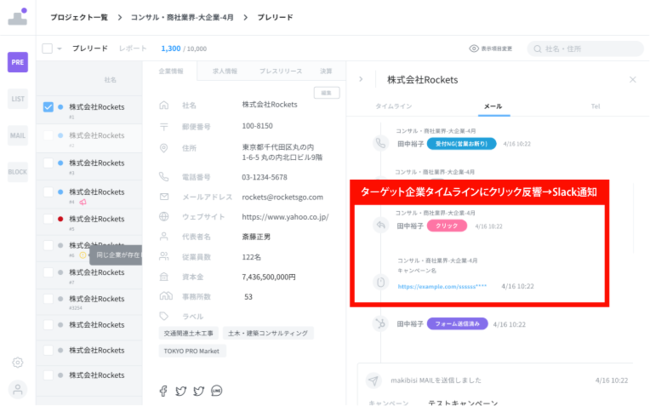Check the checkbox of row #3254
Image resolution: width=650 pixels, height=406 pixels.
point(48,299)
